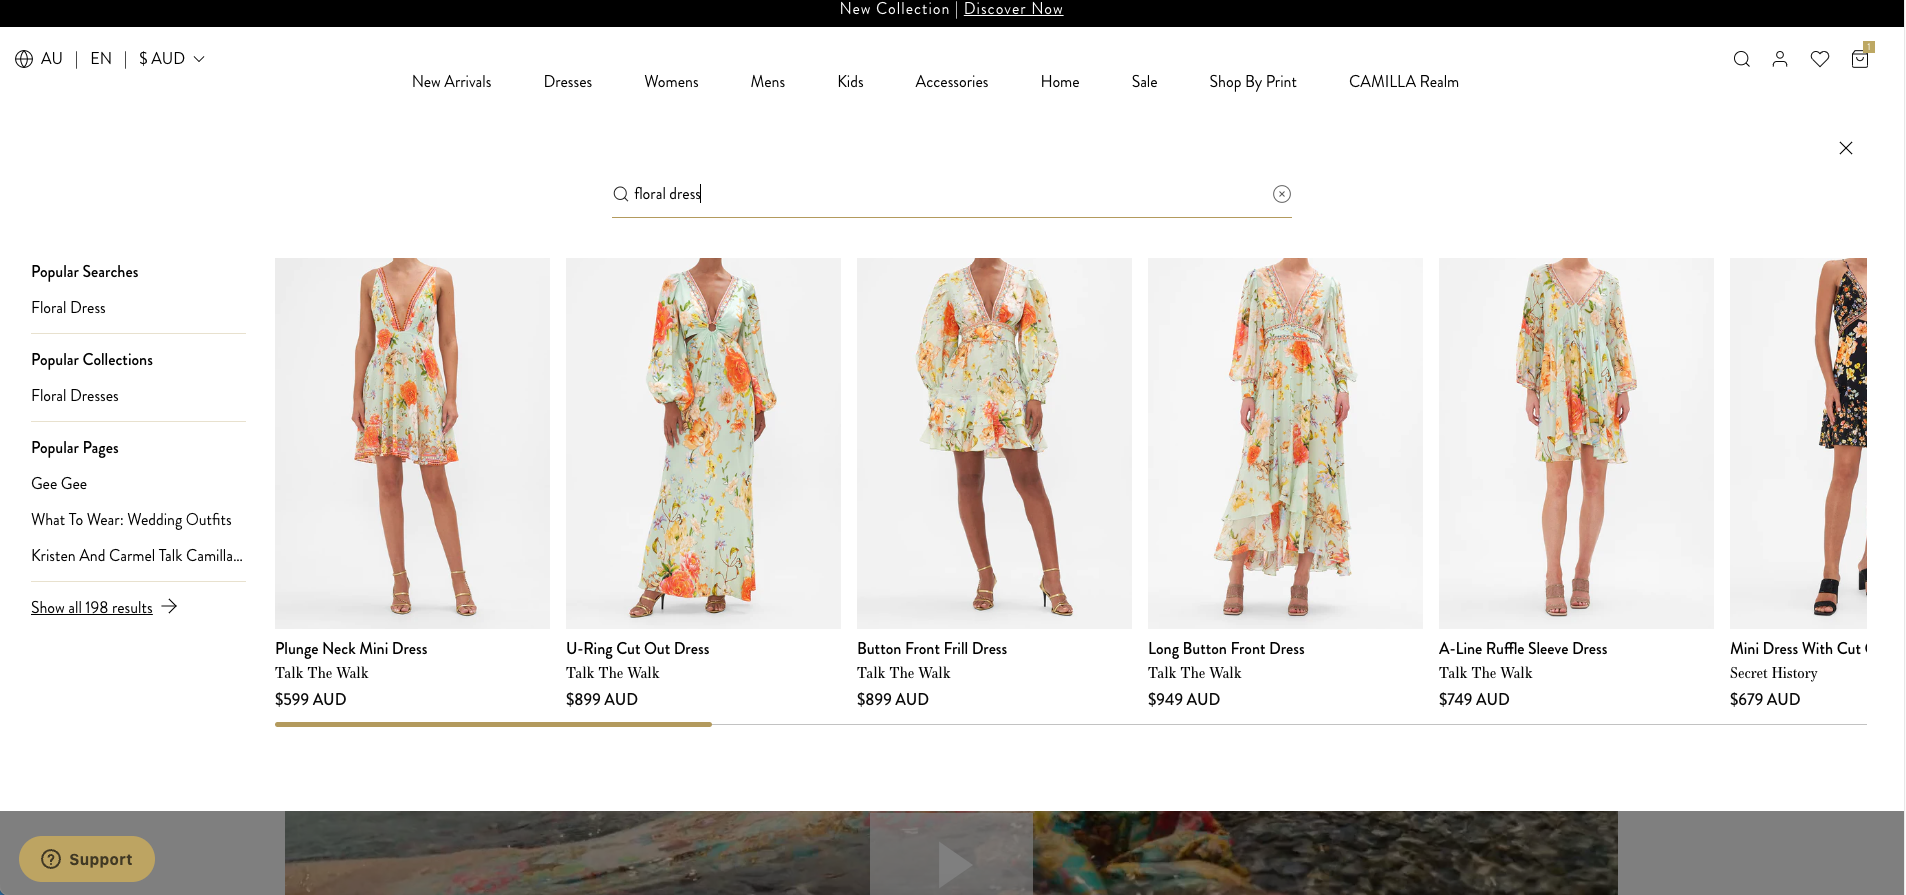Click the globe region icon
Viewport: 1906px width, 895px height.
point(24,59)
